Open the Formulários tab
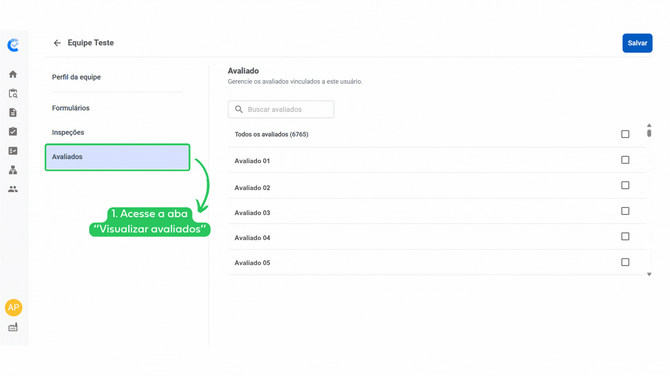The image size is (670, 376). (71, 108)
